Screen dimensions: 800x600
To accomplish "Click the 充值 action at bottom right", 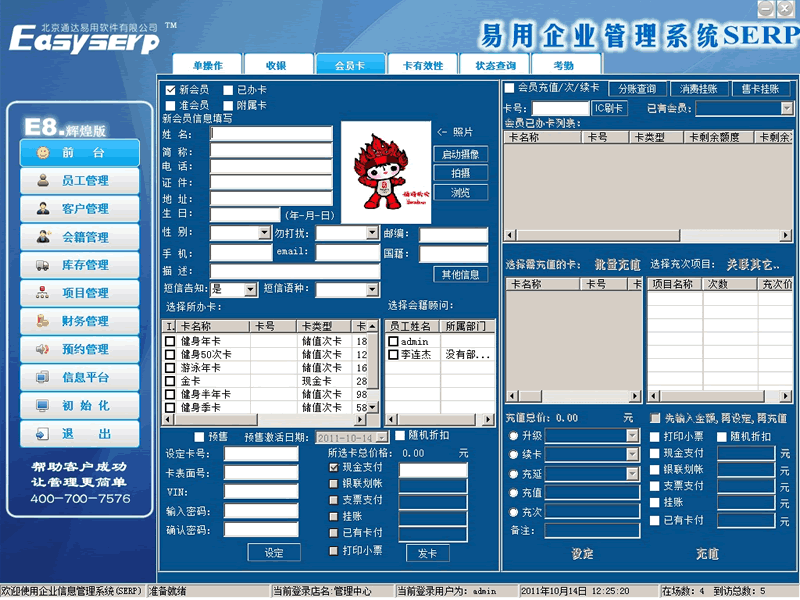I will pos(707,554).
